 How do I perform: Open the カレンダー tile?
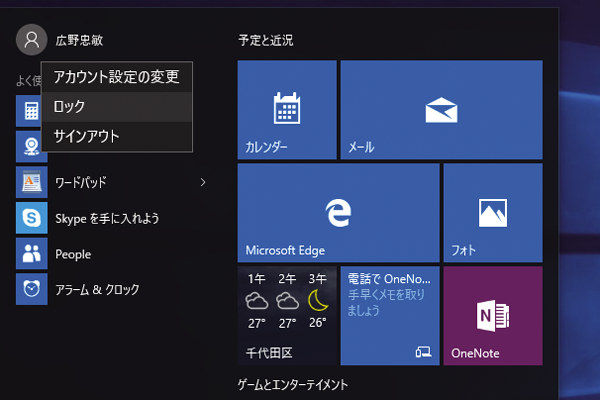(287, 110)
